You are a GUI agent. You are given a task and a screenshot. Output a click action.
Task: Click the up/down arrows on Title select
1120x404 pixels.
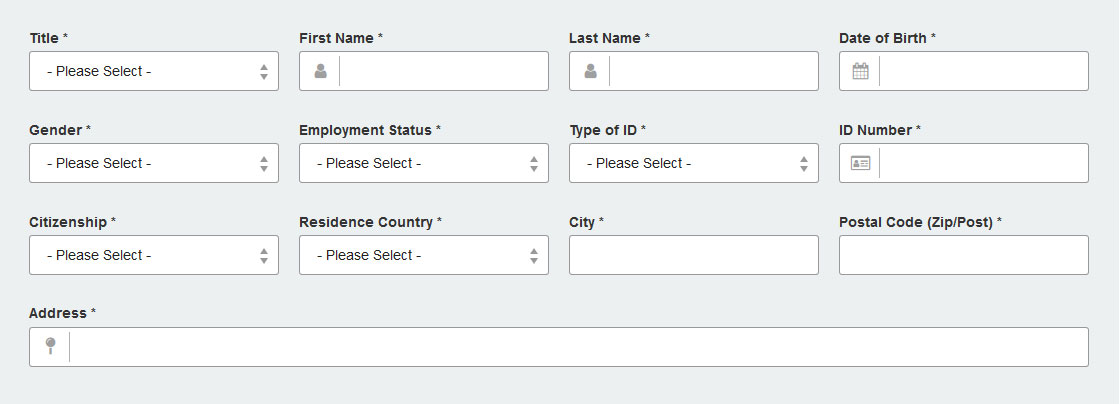(x=264, y=71)
